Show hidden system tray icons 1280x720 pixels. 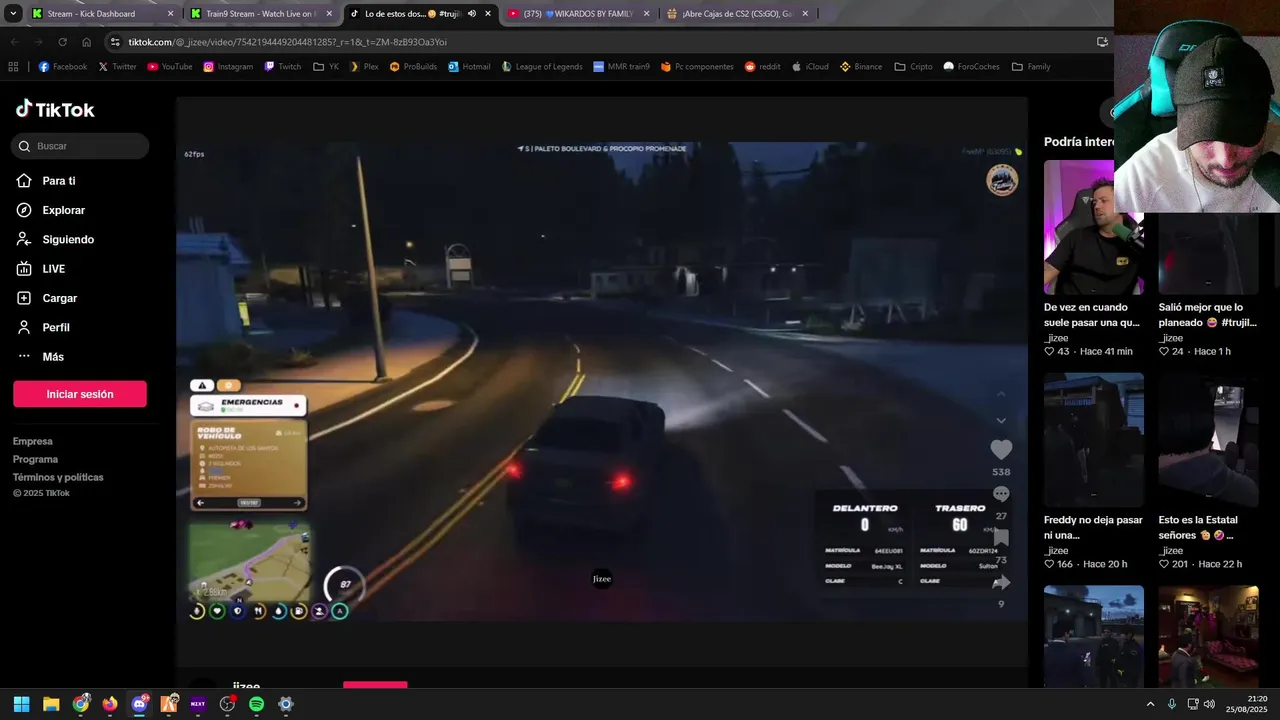pos(1150,704)
